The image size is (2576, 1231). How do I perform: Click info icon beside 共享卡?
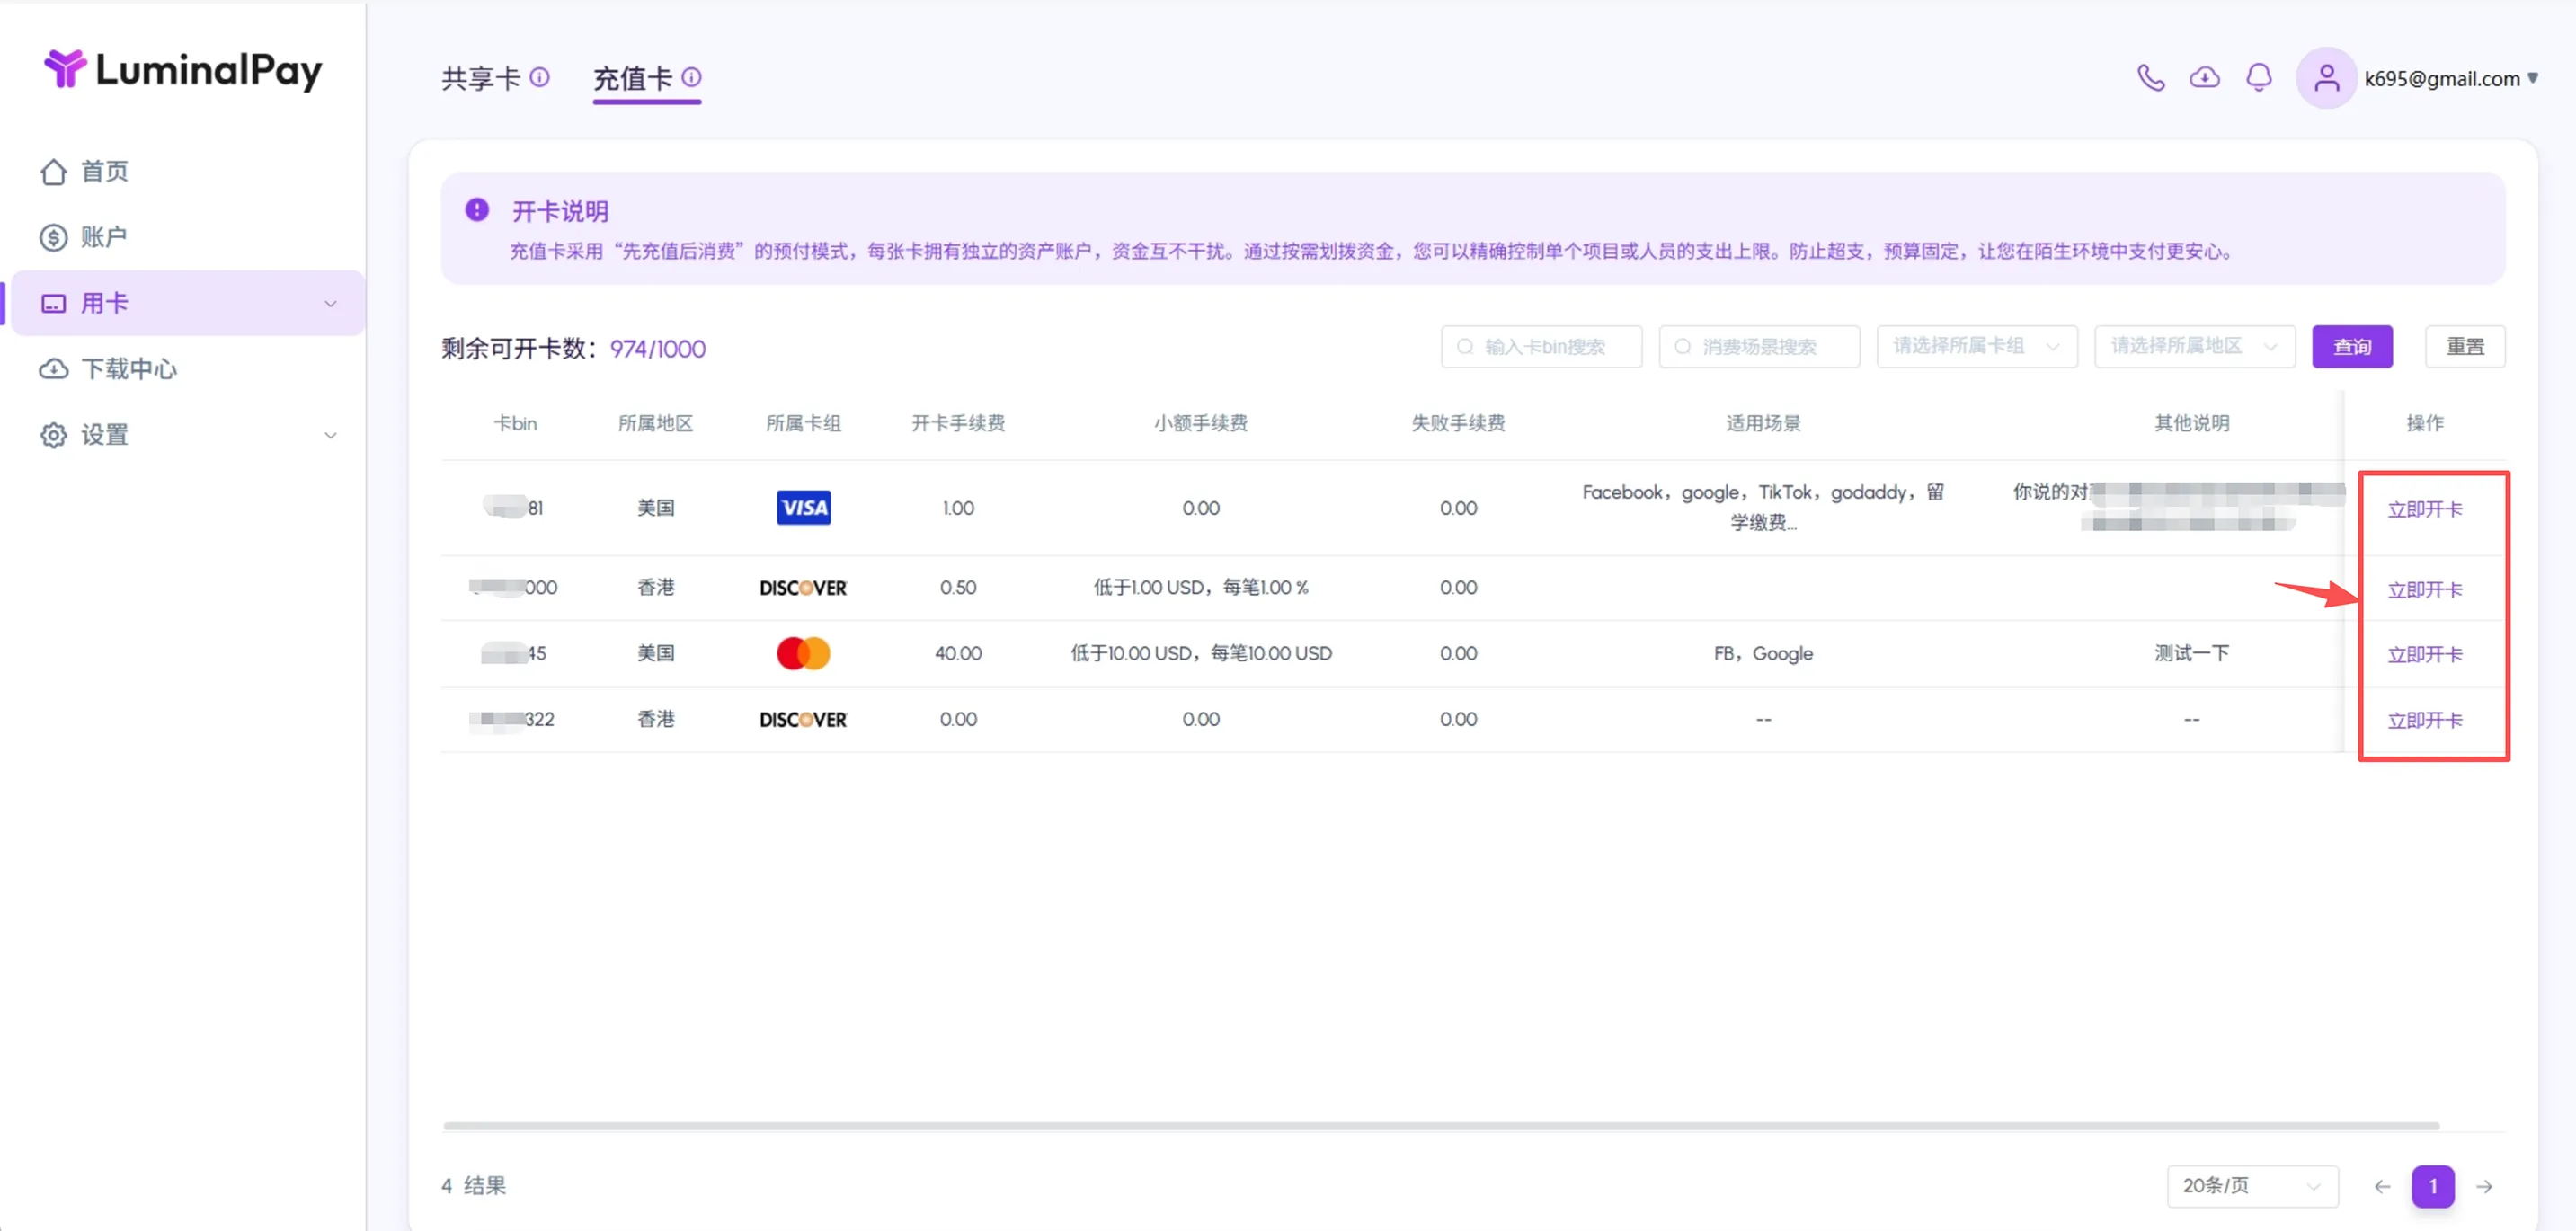click(x=539, y=77)
